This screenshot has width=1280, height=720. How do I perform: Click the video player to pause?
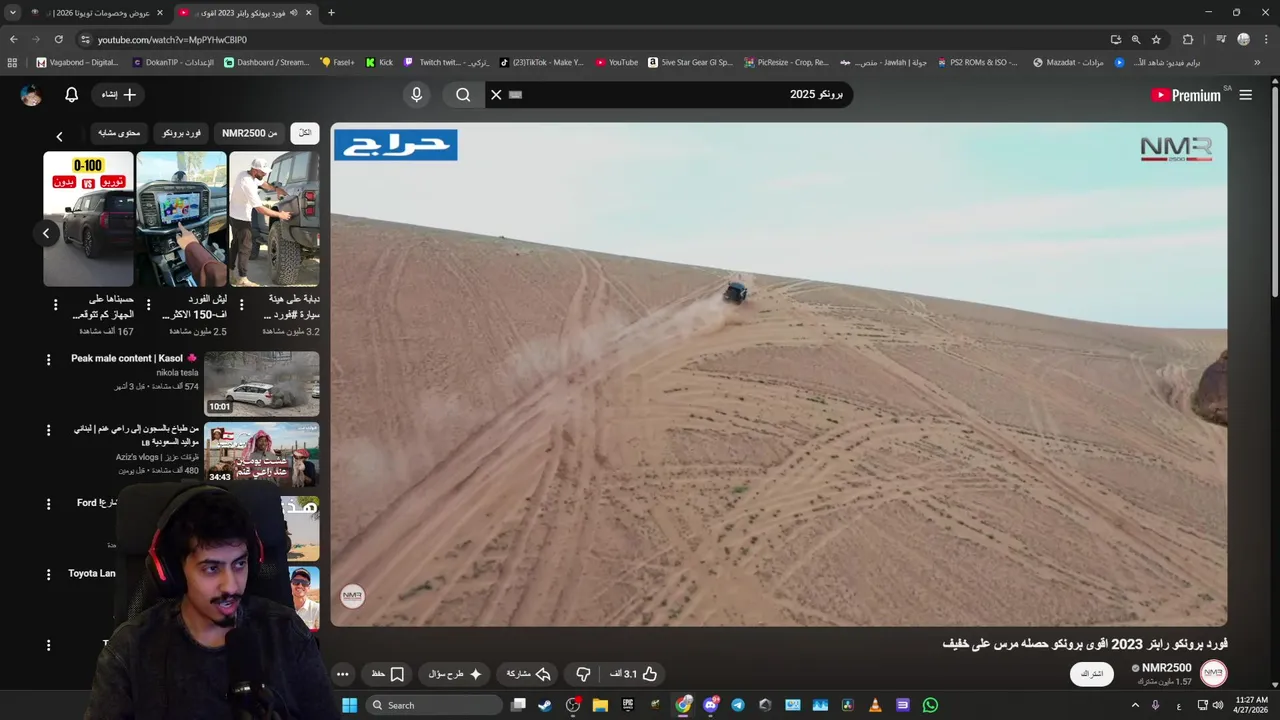pos(779,375)
